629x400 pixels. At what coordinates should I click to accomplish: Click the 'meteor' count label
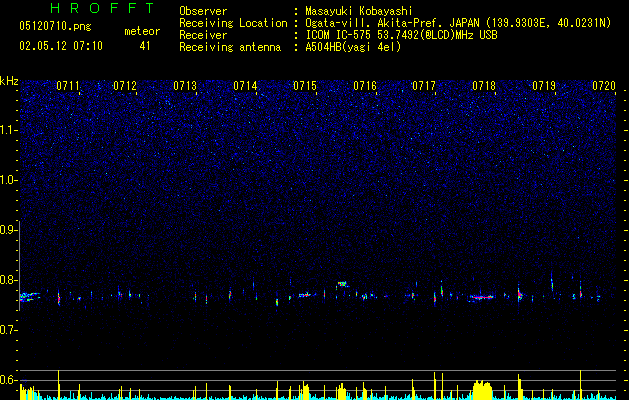pos(142,31)
